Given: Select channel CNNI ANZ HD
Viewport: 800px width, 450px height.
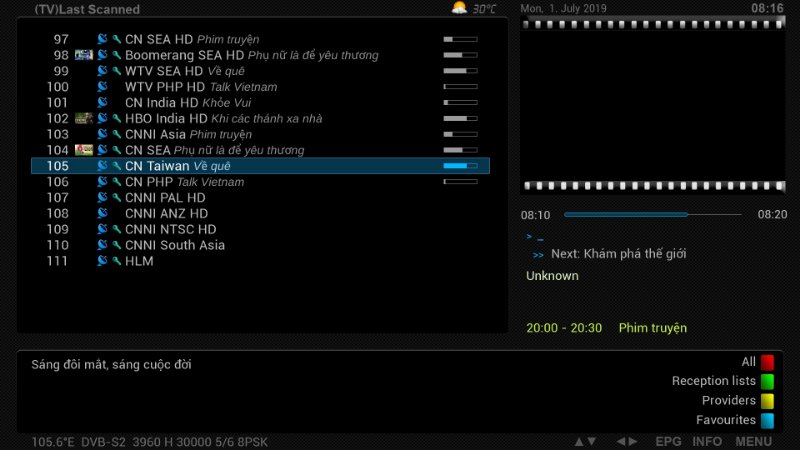Looking at the screenshot, I should click(260, 213).
